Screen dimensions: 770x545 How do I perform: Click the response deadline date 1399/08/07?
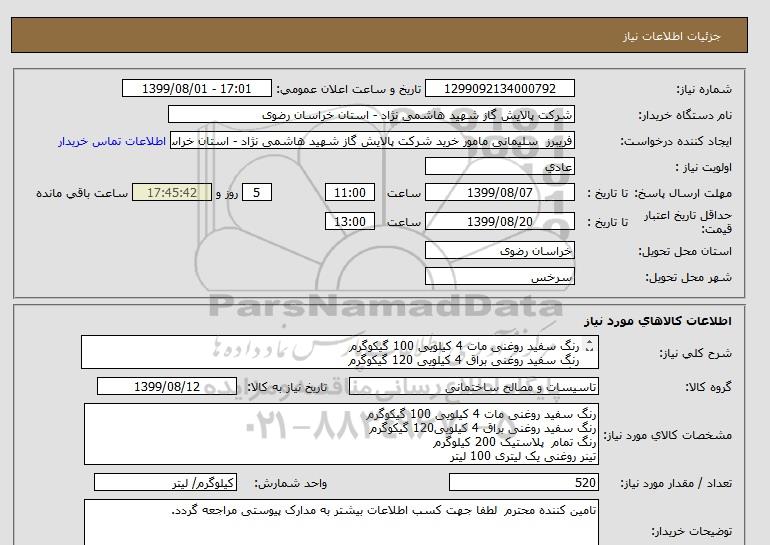(499, 192)
